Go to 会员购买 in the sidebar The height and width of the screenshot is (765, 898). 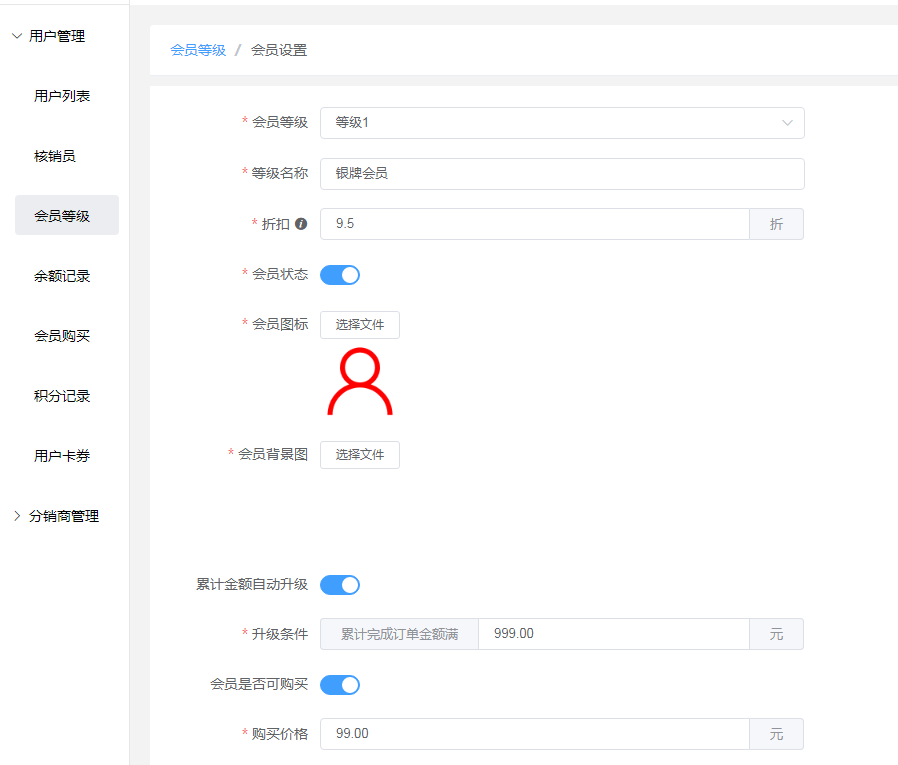(62, 336)
